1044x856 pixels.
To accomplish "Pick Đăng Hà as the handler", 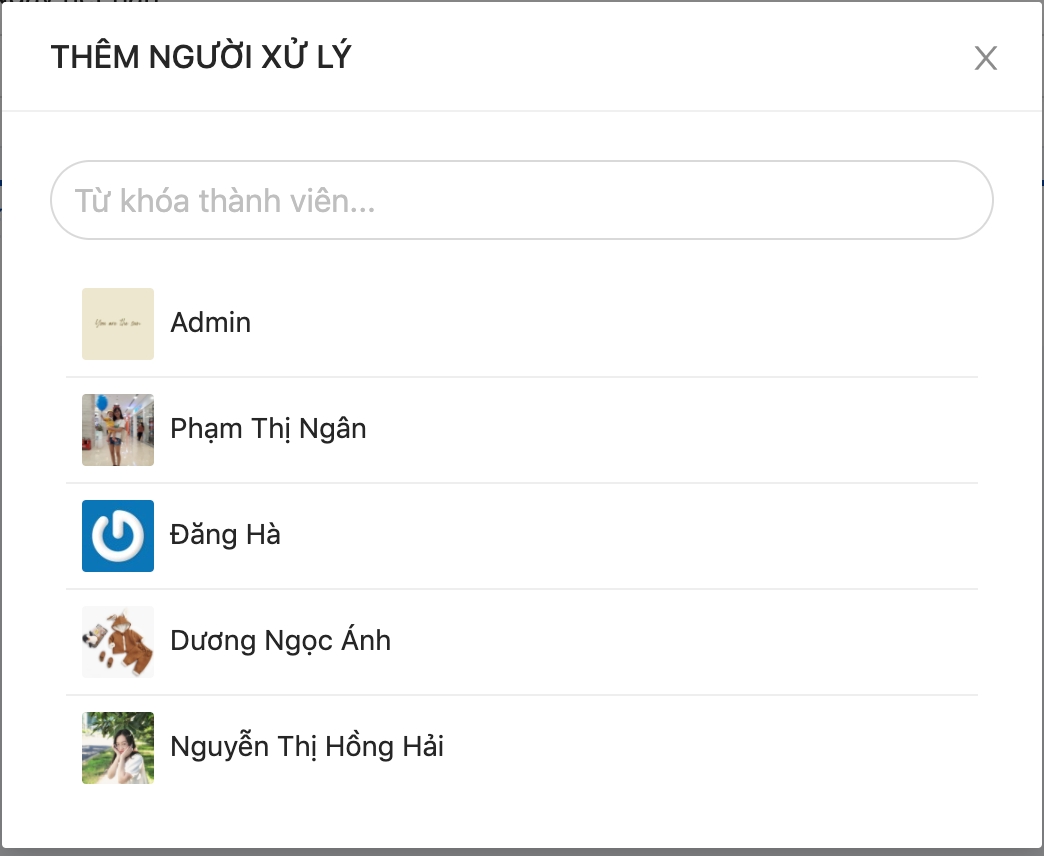I will click(x=225, y=535).
